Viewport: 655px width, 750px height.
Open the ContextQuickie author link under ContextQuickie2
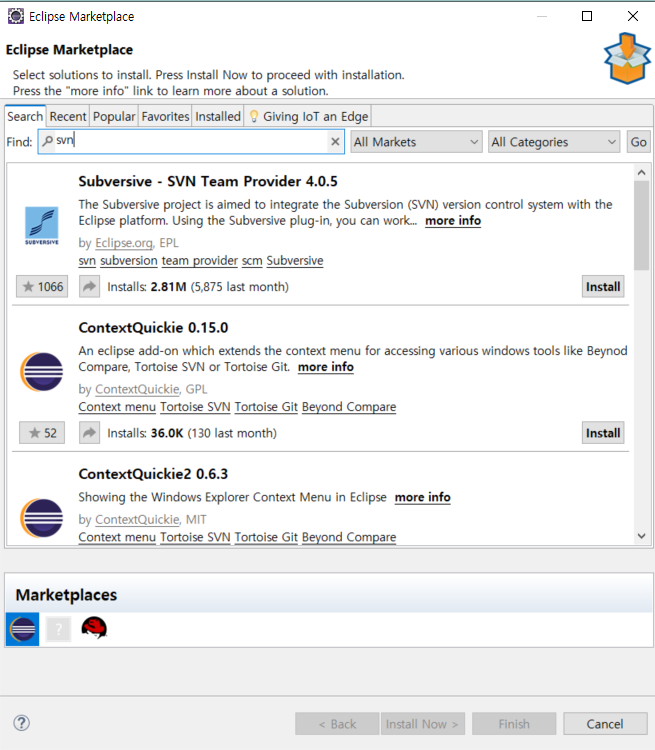pos(137,519)
